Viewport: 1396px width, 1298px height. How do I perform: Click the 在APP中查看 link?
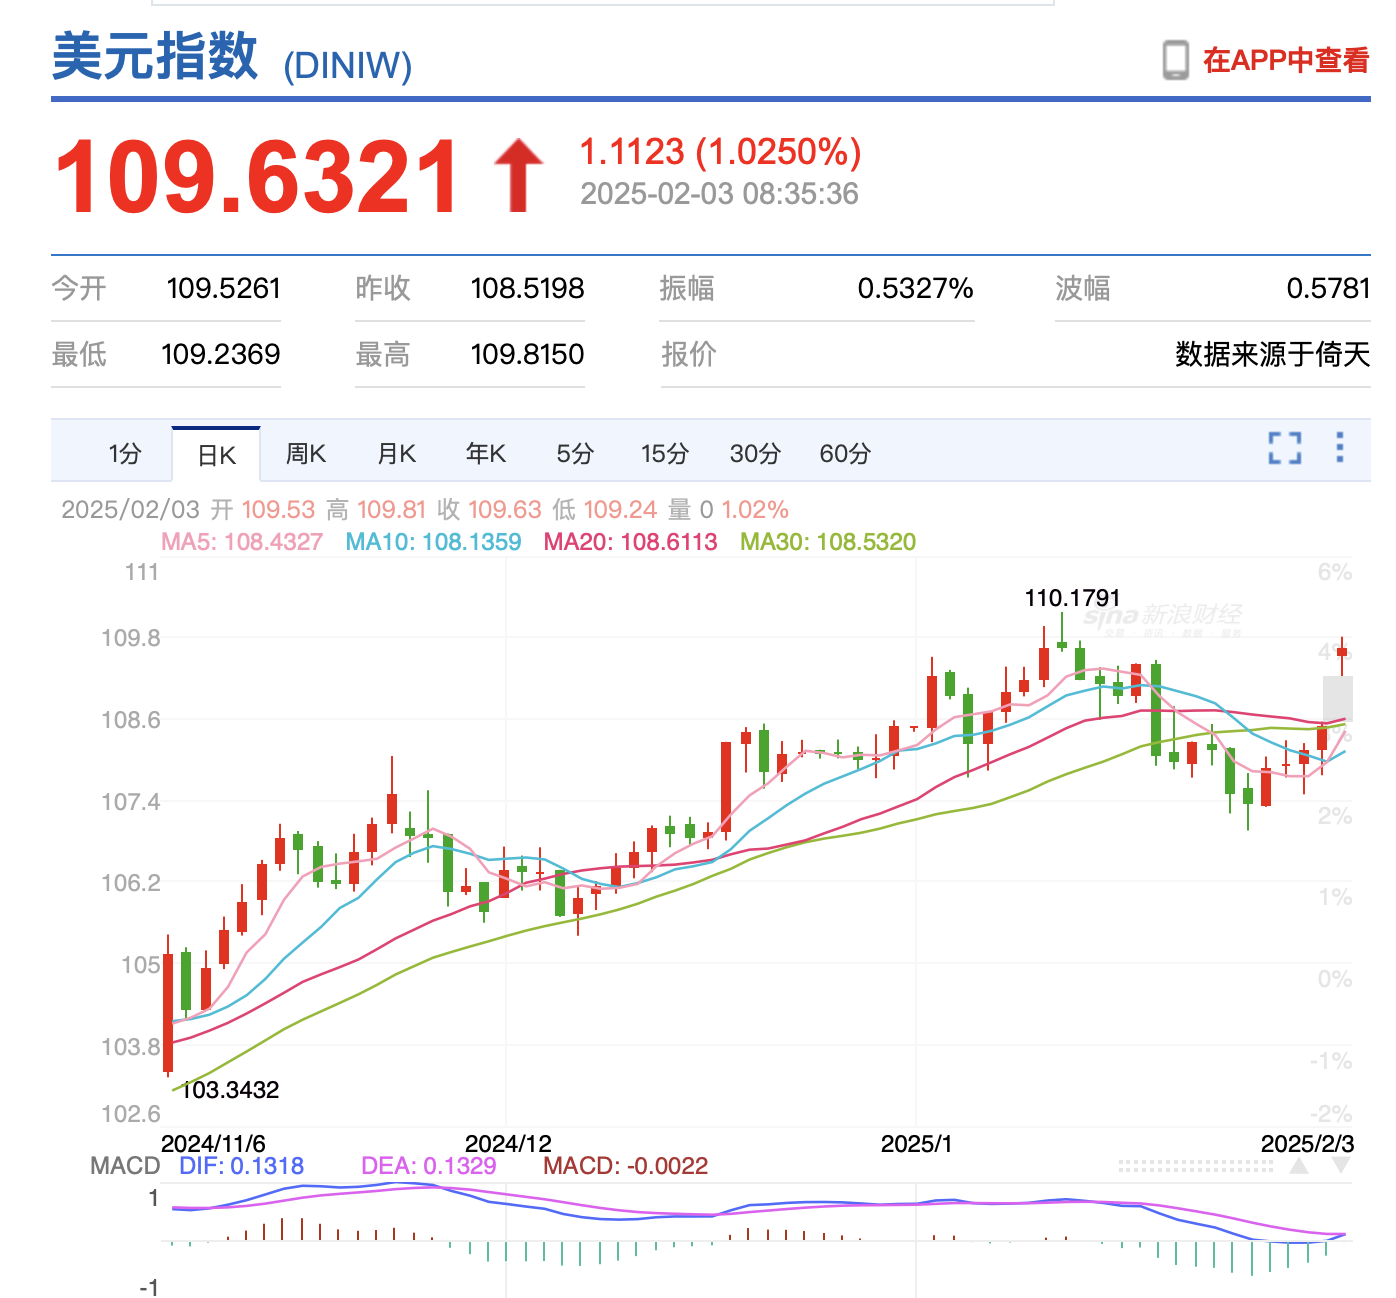(x=1286, y=60)
